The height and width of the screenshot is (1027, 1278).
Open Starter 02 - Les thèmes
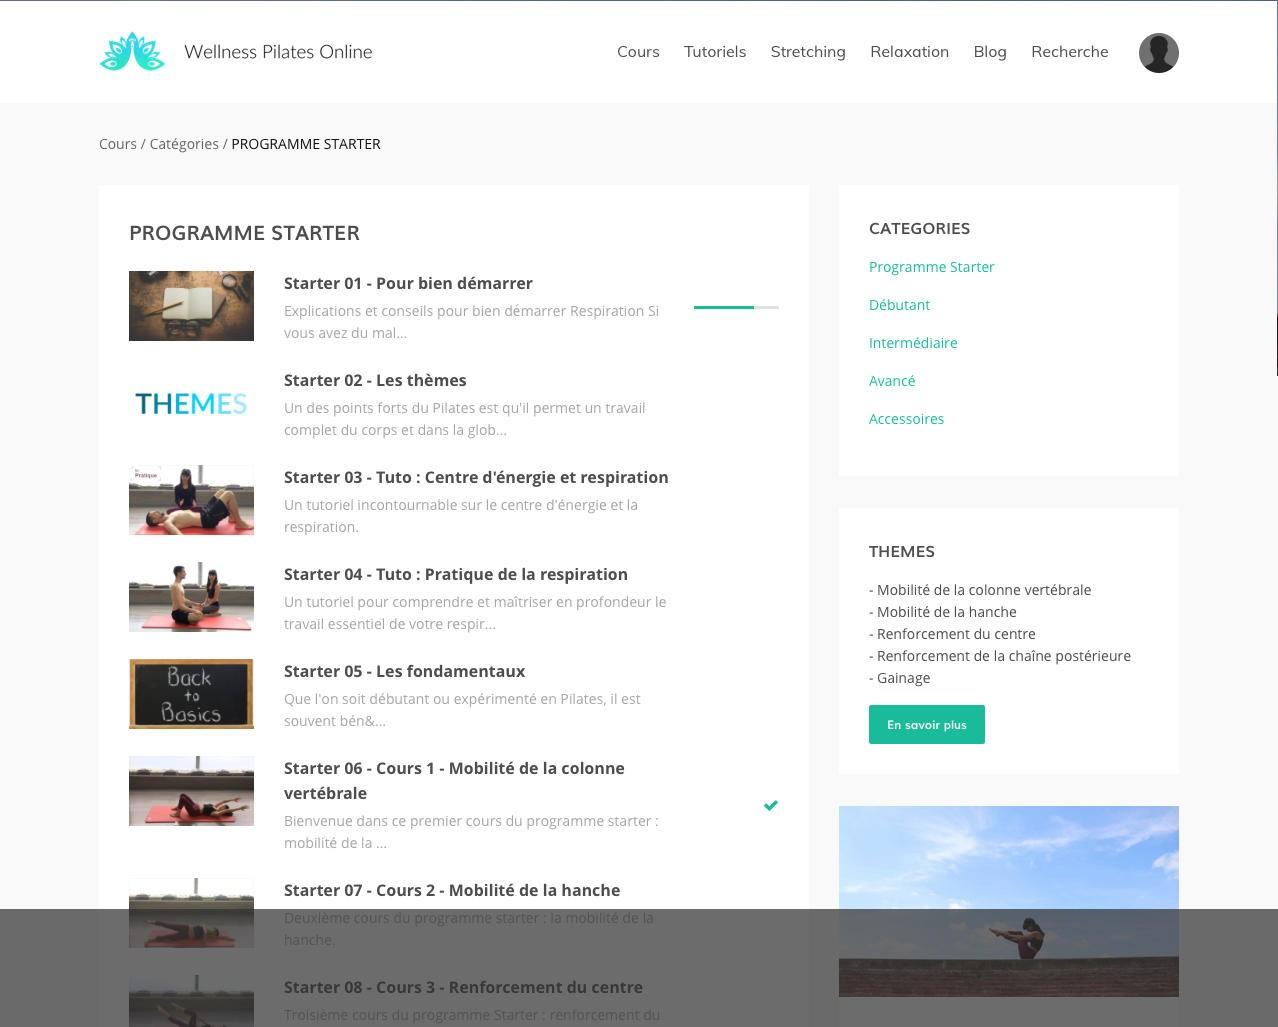(375, 380)
